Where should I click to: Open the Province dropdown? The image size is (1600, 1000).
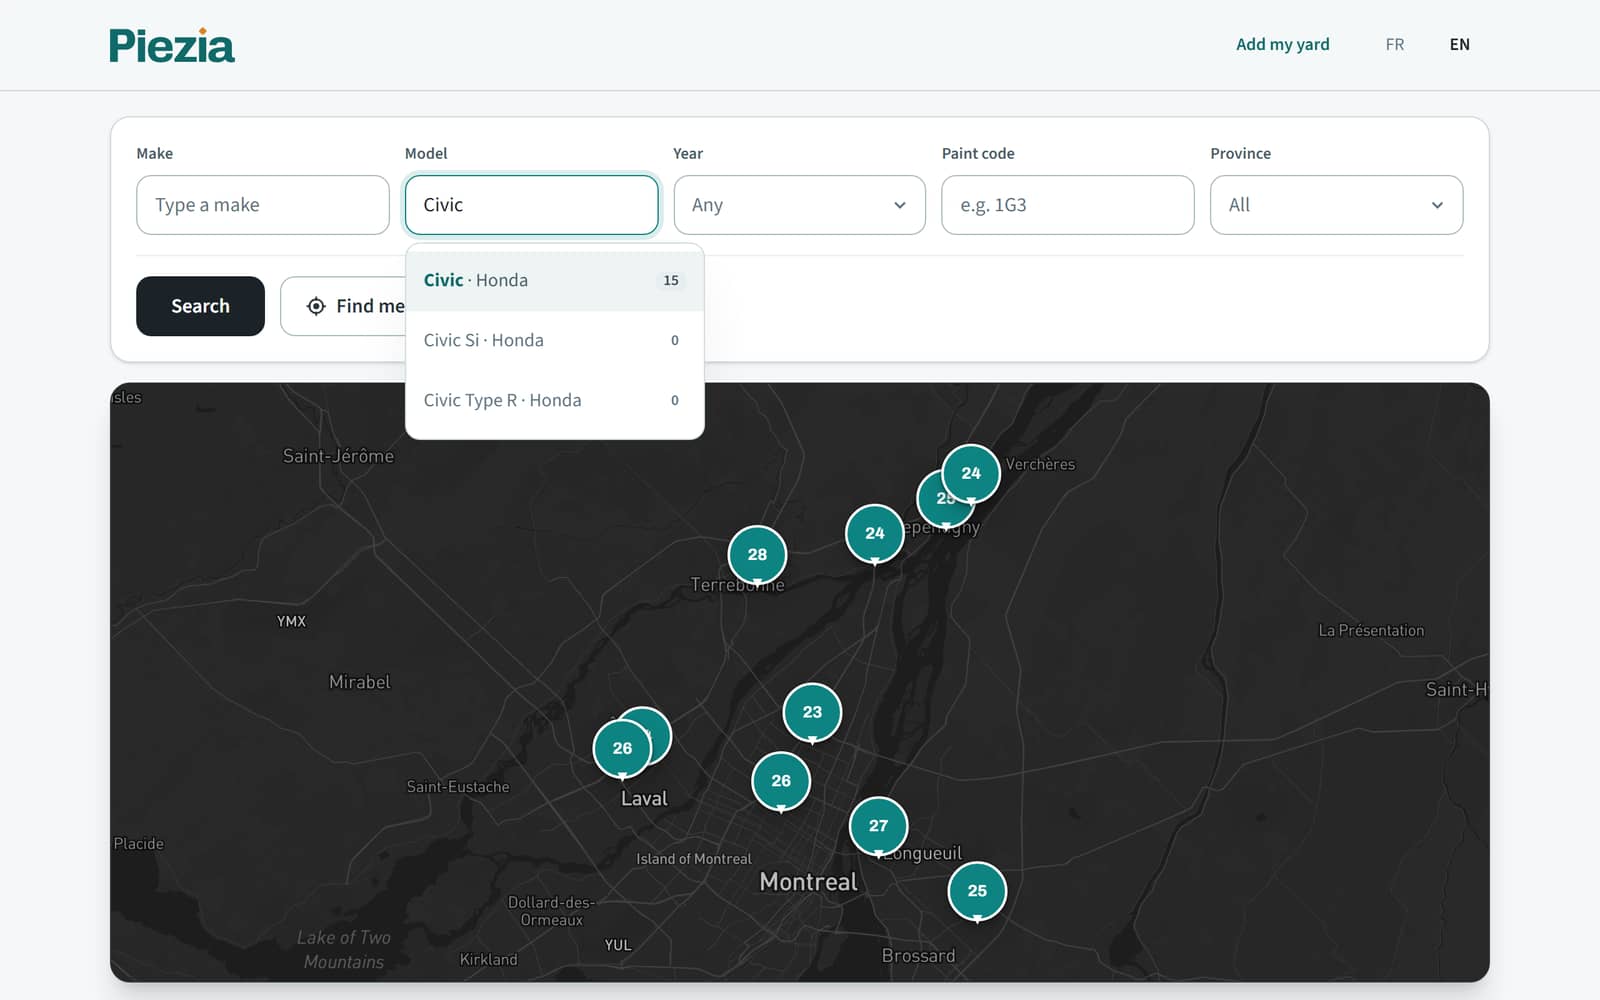tap(1336, 205)
